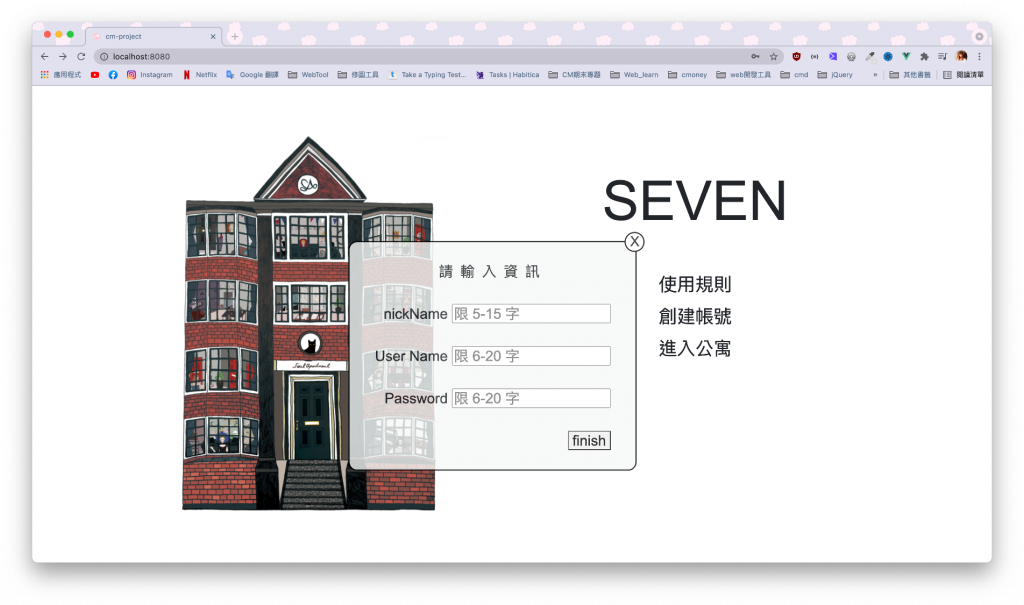
Task: Submit the form with the finish button
Action: (x=589, y=441)
